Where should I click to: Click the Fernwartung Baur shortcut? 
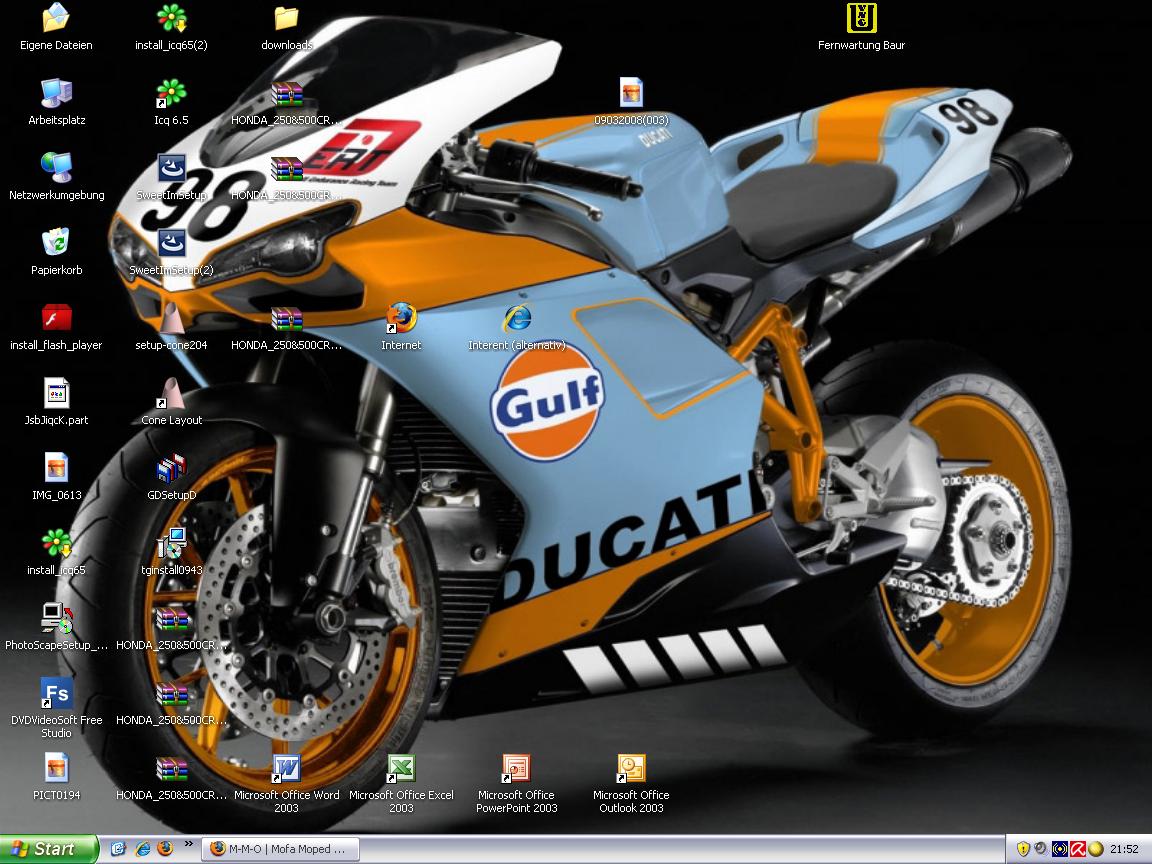[x=861, y=19]
